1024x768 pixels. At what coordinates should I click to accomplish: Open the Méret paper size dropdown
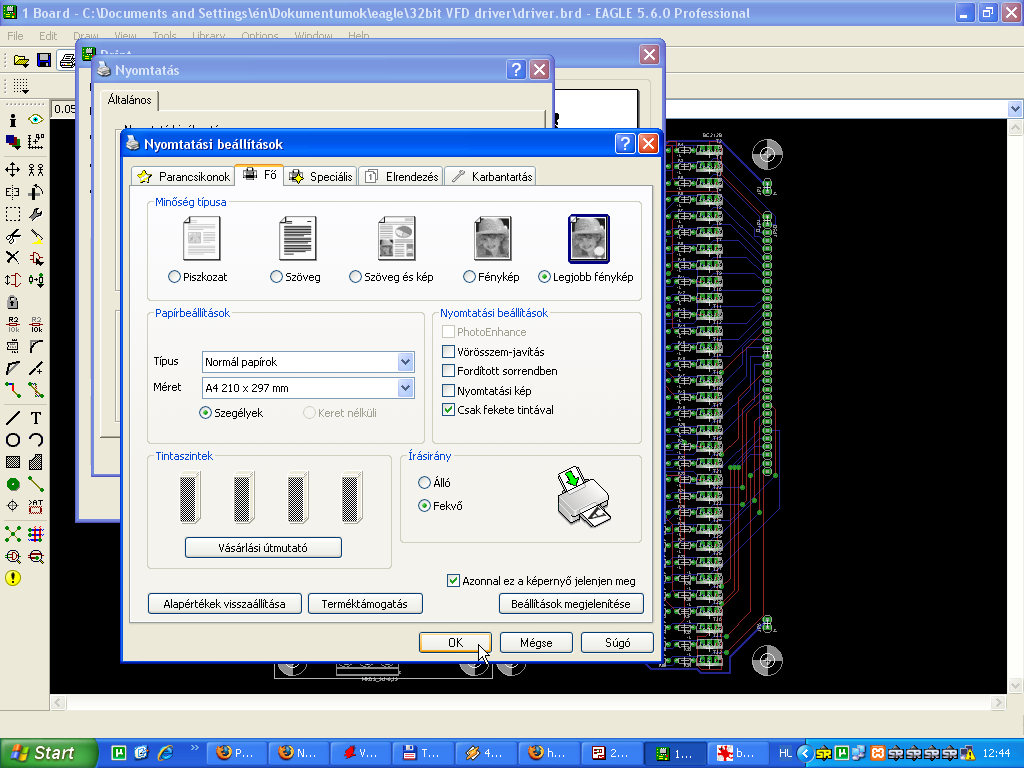tap(406, 388)
